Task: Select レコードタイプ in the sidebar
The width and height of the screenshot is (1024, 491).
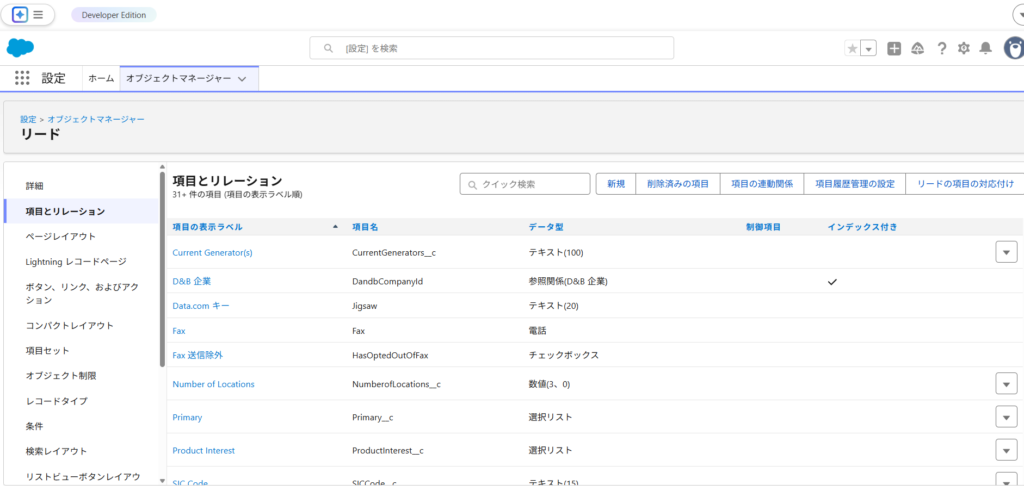Action: tap(57, 401)
